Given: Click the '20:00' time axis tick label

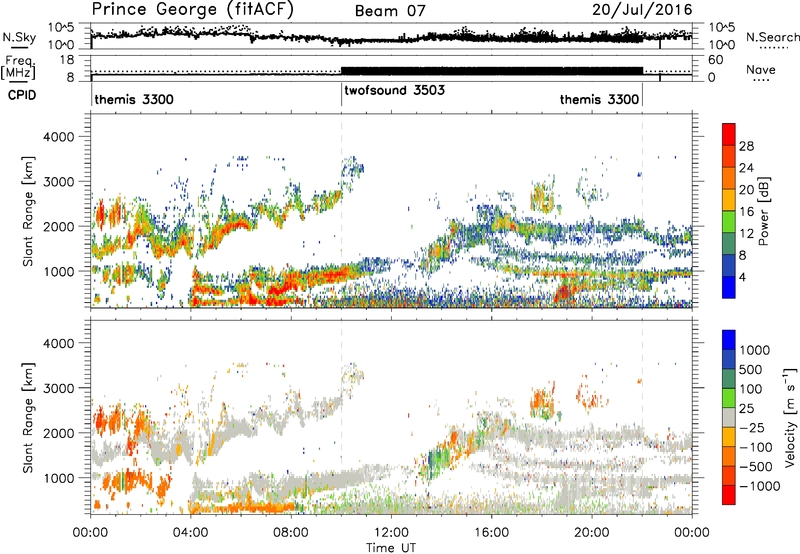Looking at the screenshot, I should pos(592,533).
